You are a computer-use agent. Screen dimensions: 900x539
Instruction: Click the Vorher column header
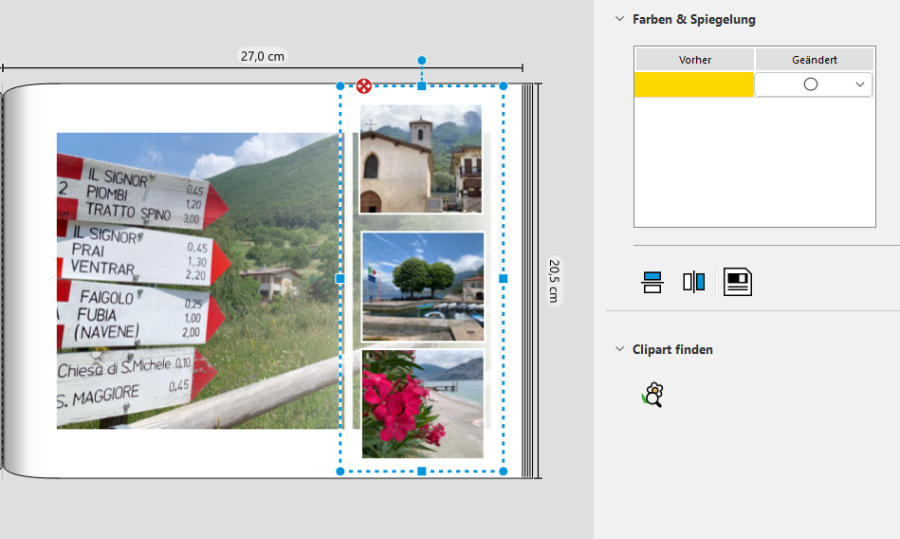695,60
